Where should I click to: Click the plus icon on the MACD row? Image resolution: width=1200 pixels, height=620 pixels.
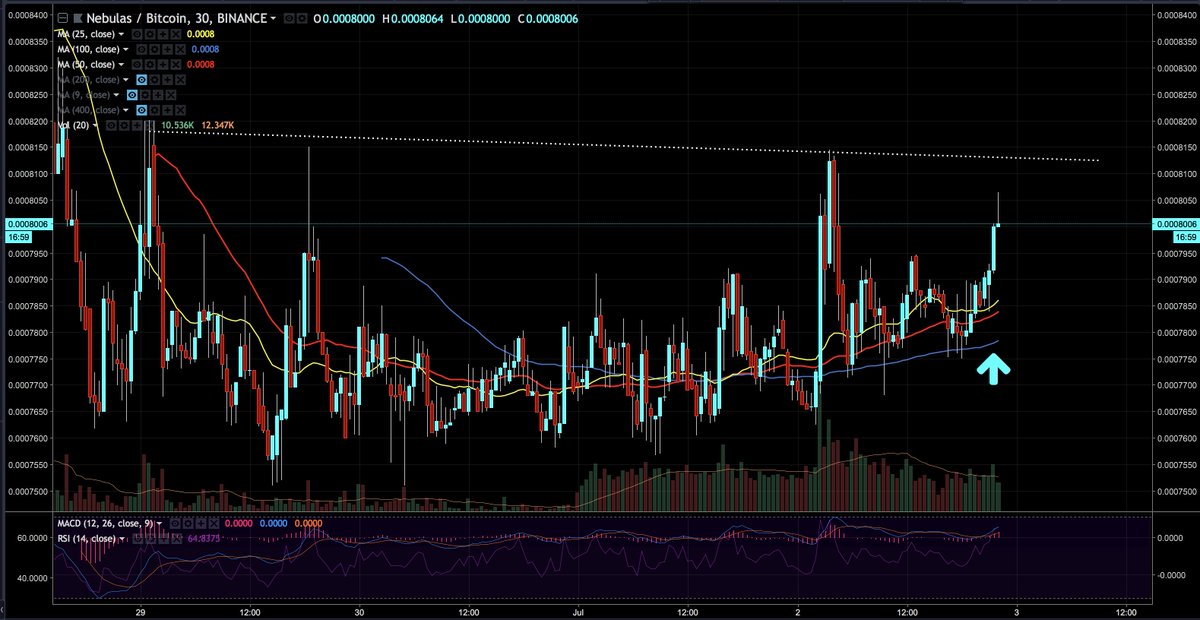pos(201,522)
